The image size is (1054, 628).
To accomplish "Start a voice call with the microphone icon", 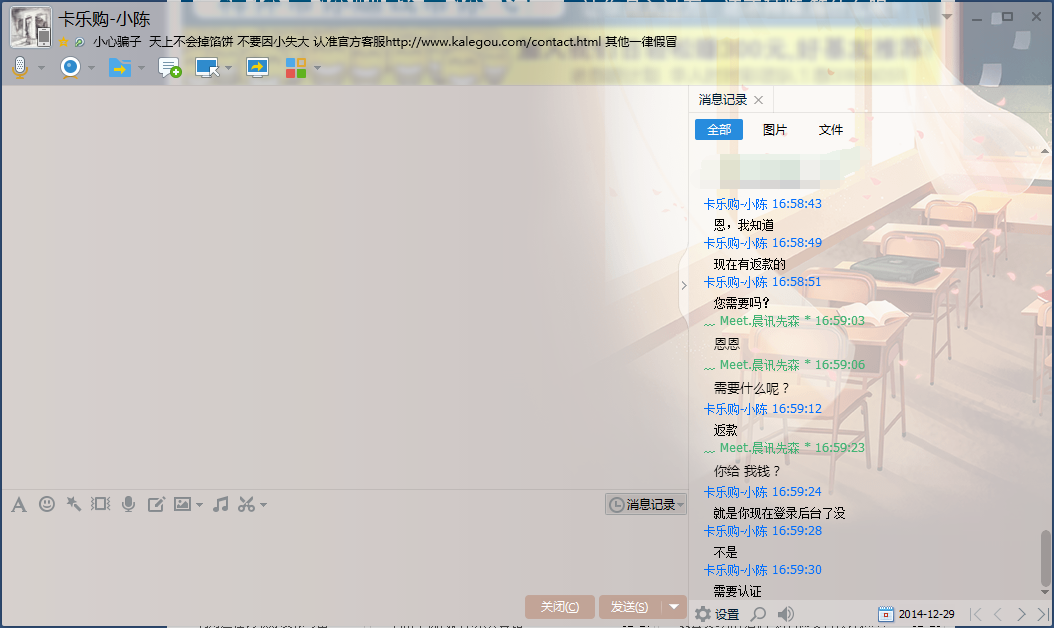I will [x=19, y=68].
